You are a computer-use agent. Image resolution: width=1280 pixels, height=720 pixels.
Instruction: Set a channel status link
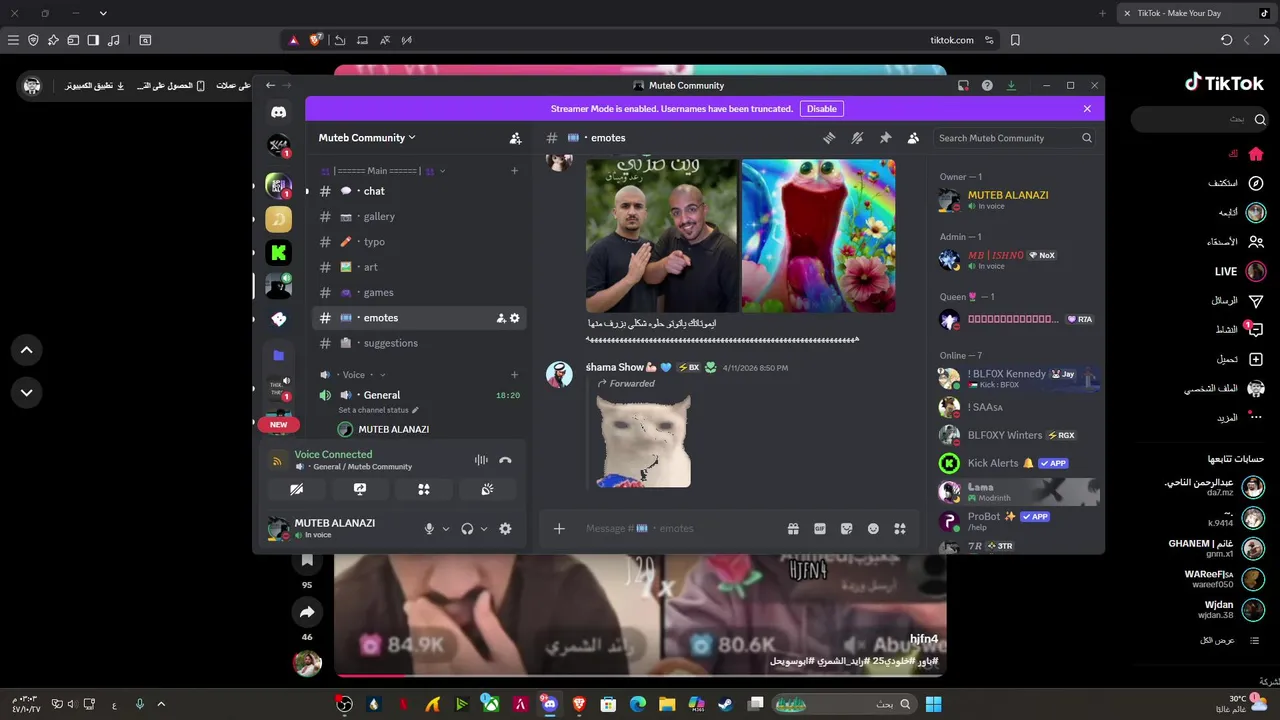point(379,410)
